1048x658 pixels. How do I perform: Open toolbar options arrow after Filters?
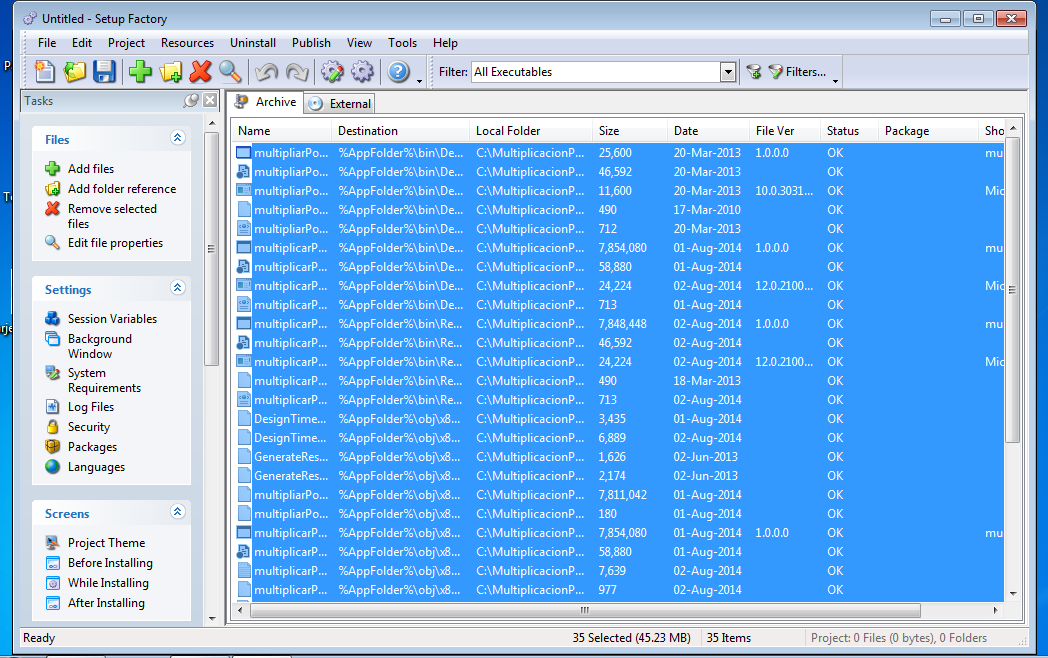pyautogui.click(x=835, y=80)
